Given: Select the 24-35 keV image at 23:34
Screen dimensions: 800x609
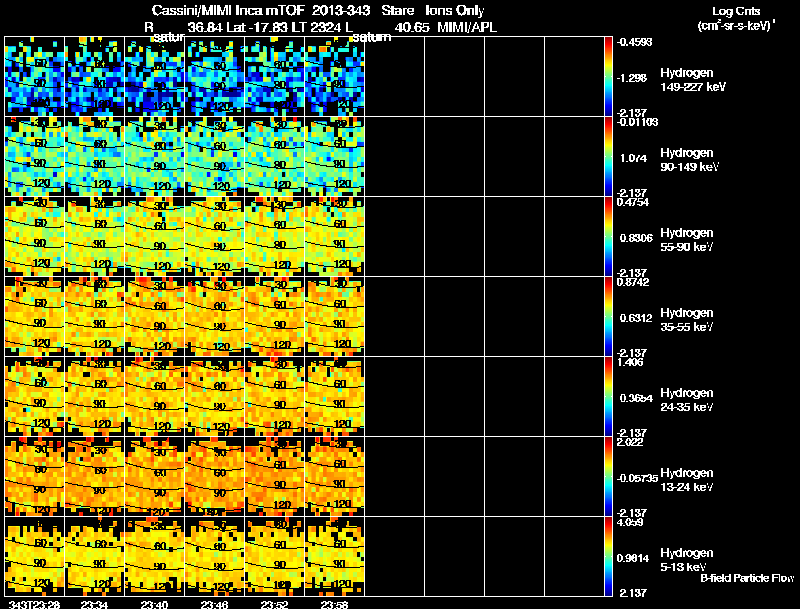Looking at the screenshot, I should click(x=94, y=397).
